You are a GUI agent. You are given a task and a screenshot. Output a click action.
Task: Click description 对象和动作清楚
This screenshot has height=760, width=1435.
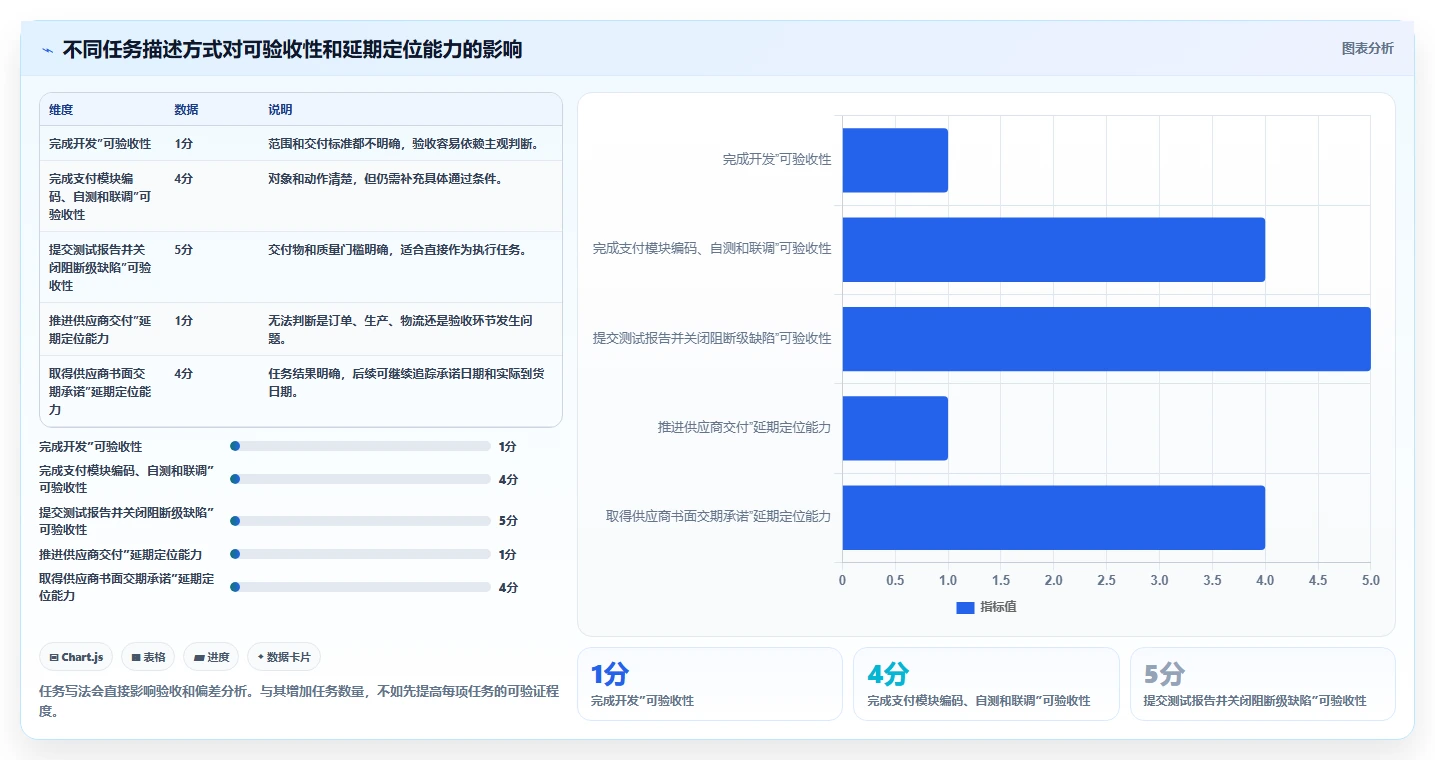tap(385, 178)
